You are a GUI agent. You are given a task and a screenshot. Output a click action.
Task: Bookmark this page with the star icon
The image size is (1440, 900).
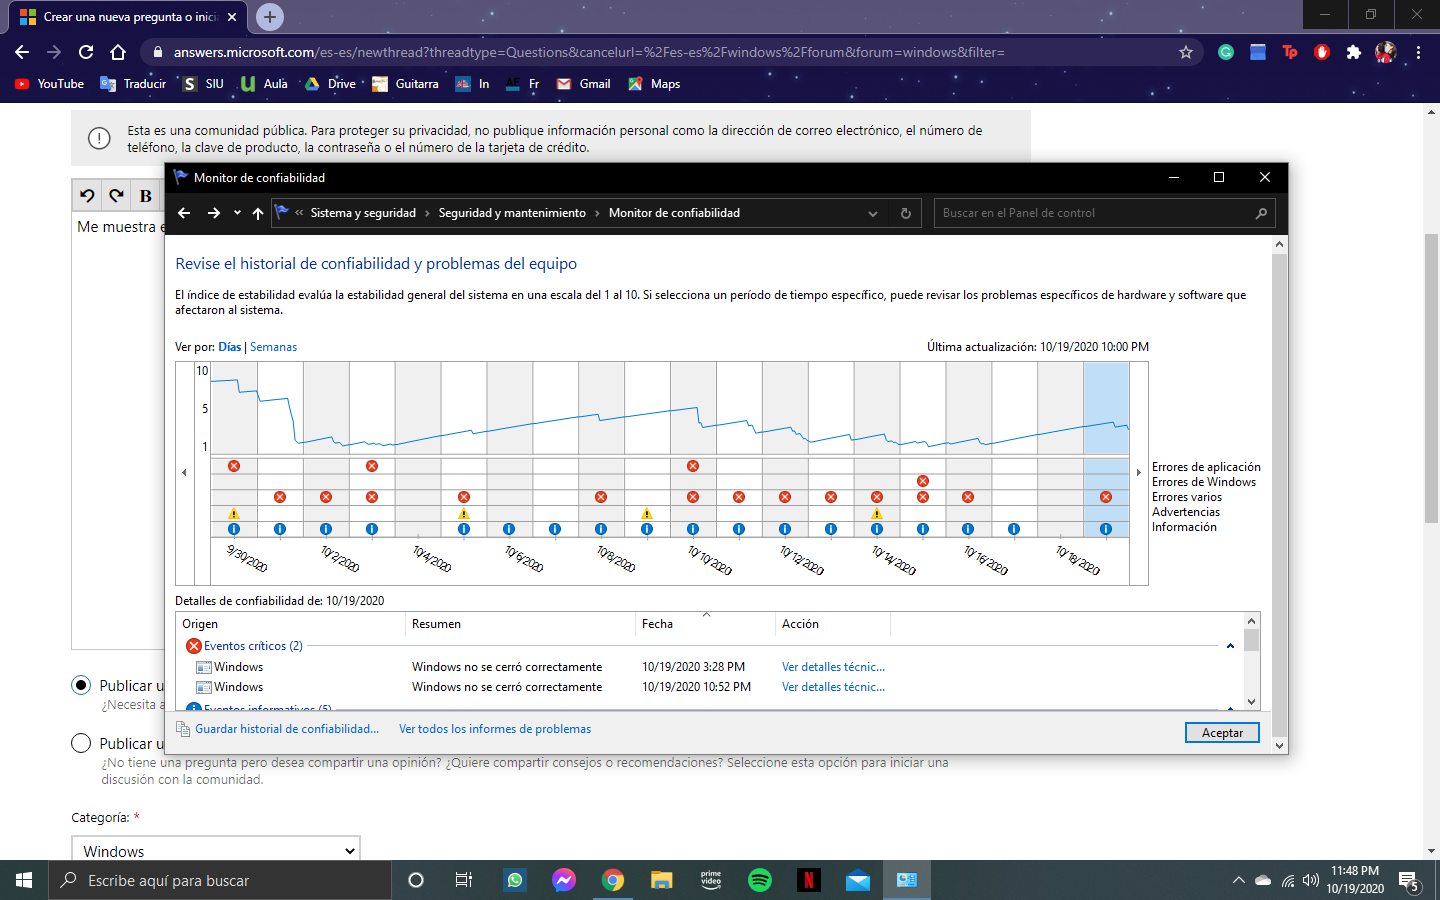click(1186, 52)
